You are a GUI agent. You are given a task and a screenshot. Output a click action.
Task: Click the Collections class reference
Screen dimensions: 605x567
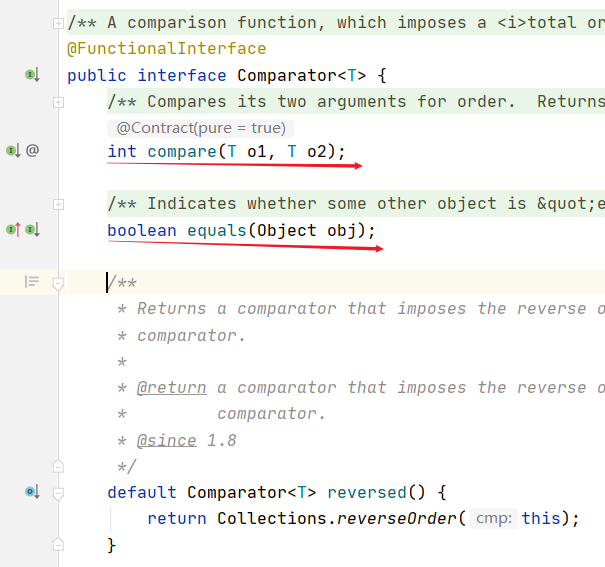click(272, 518)
